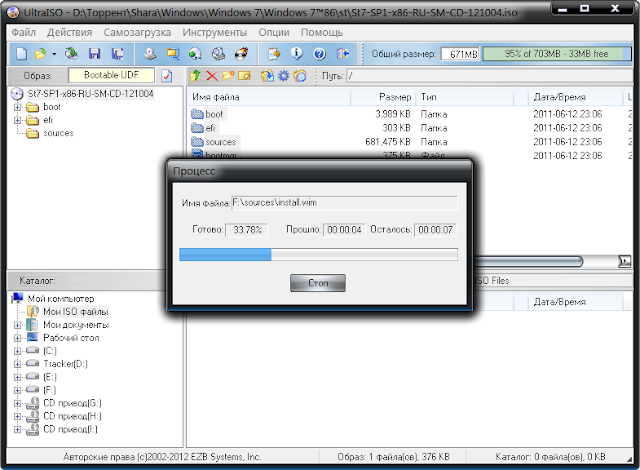The height and width of the screenshot is (470, 640).
Task: Expand the Tracker(D:) drive node
Action: tap(17, 364)
